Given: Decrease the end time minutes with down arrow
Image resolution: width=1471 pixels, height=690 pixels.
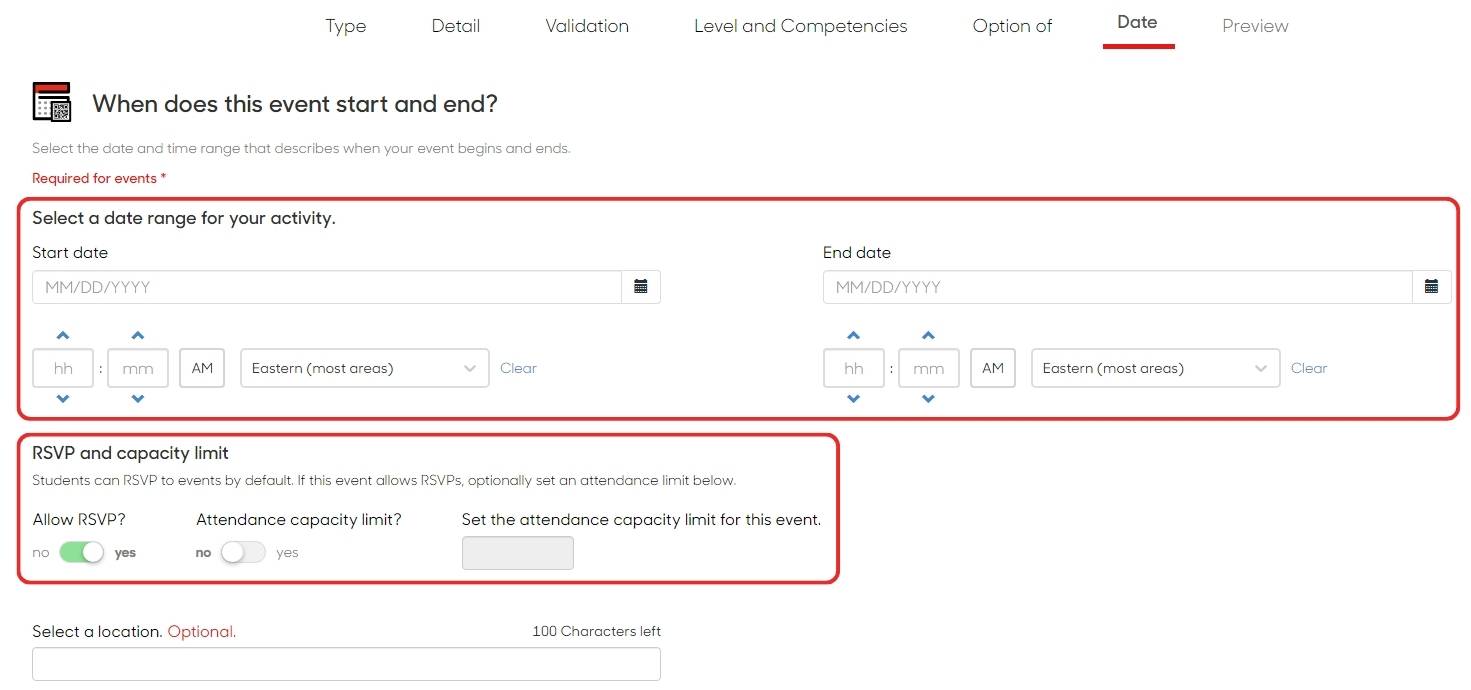Looking at the screenshot, I should click(928, 399).
